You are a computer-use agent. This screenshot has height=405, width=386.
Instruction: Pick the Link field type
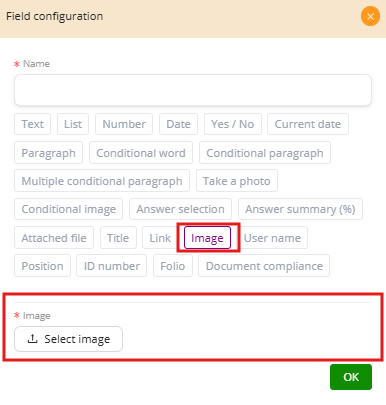(x=160, y=238)
